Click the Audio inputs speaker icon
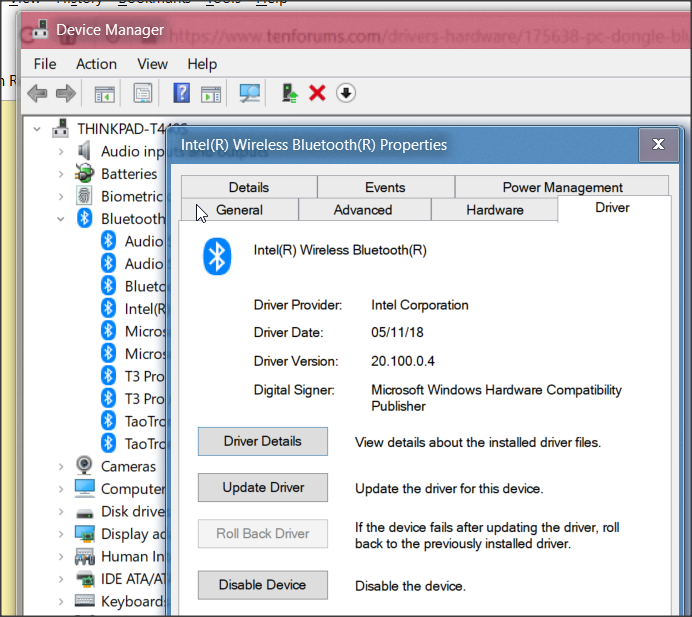The width and height of the screenshot is (692, 617). click(84, 151)
